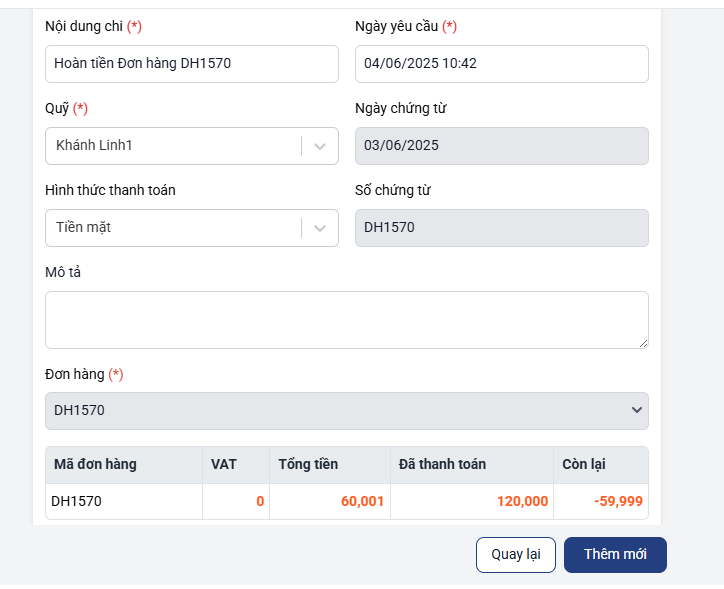Open the Tiền mặt payment method dropdown
This screenshot has width=724, height=589.
[192, 228]
